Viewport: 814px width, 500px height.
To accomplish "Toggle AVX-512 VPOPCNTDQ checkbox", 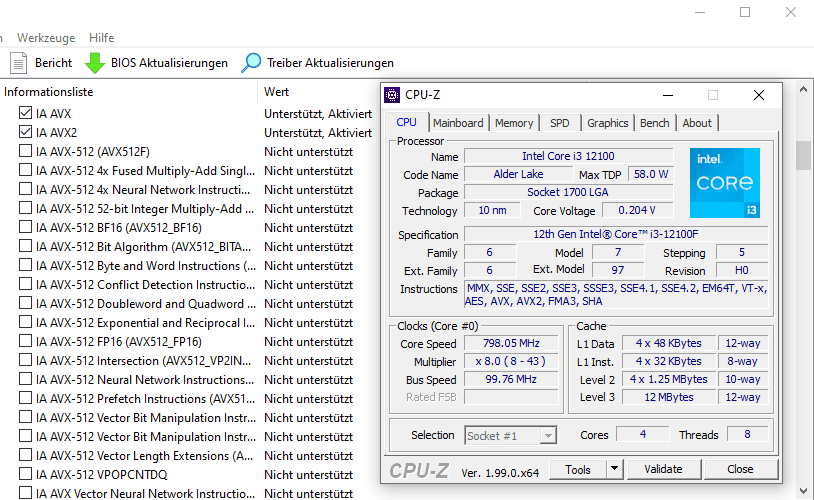I will (x=25, y=474).
